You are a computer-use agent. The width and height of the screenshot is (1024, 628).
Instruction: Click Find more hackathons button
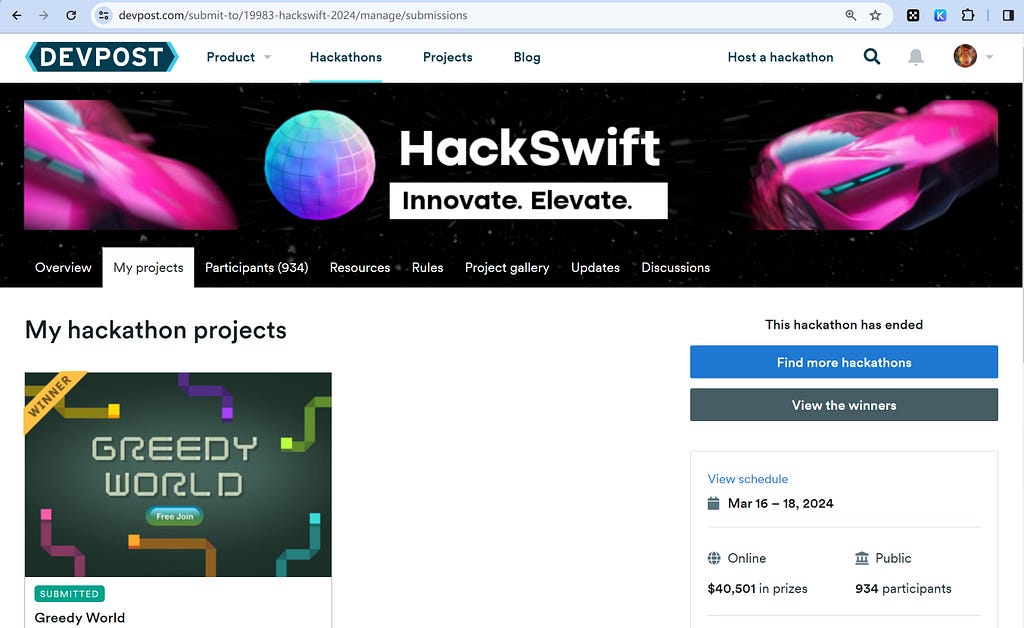(844, 362)
